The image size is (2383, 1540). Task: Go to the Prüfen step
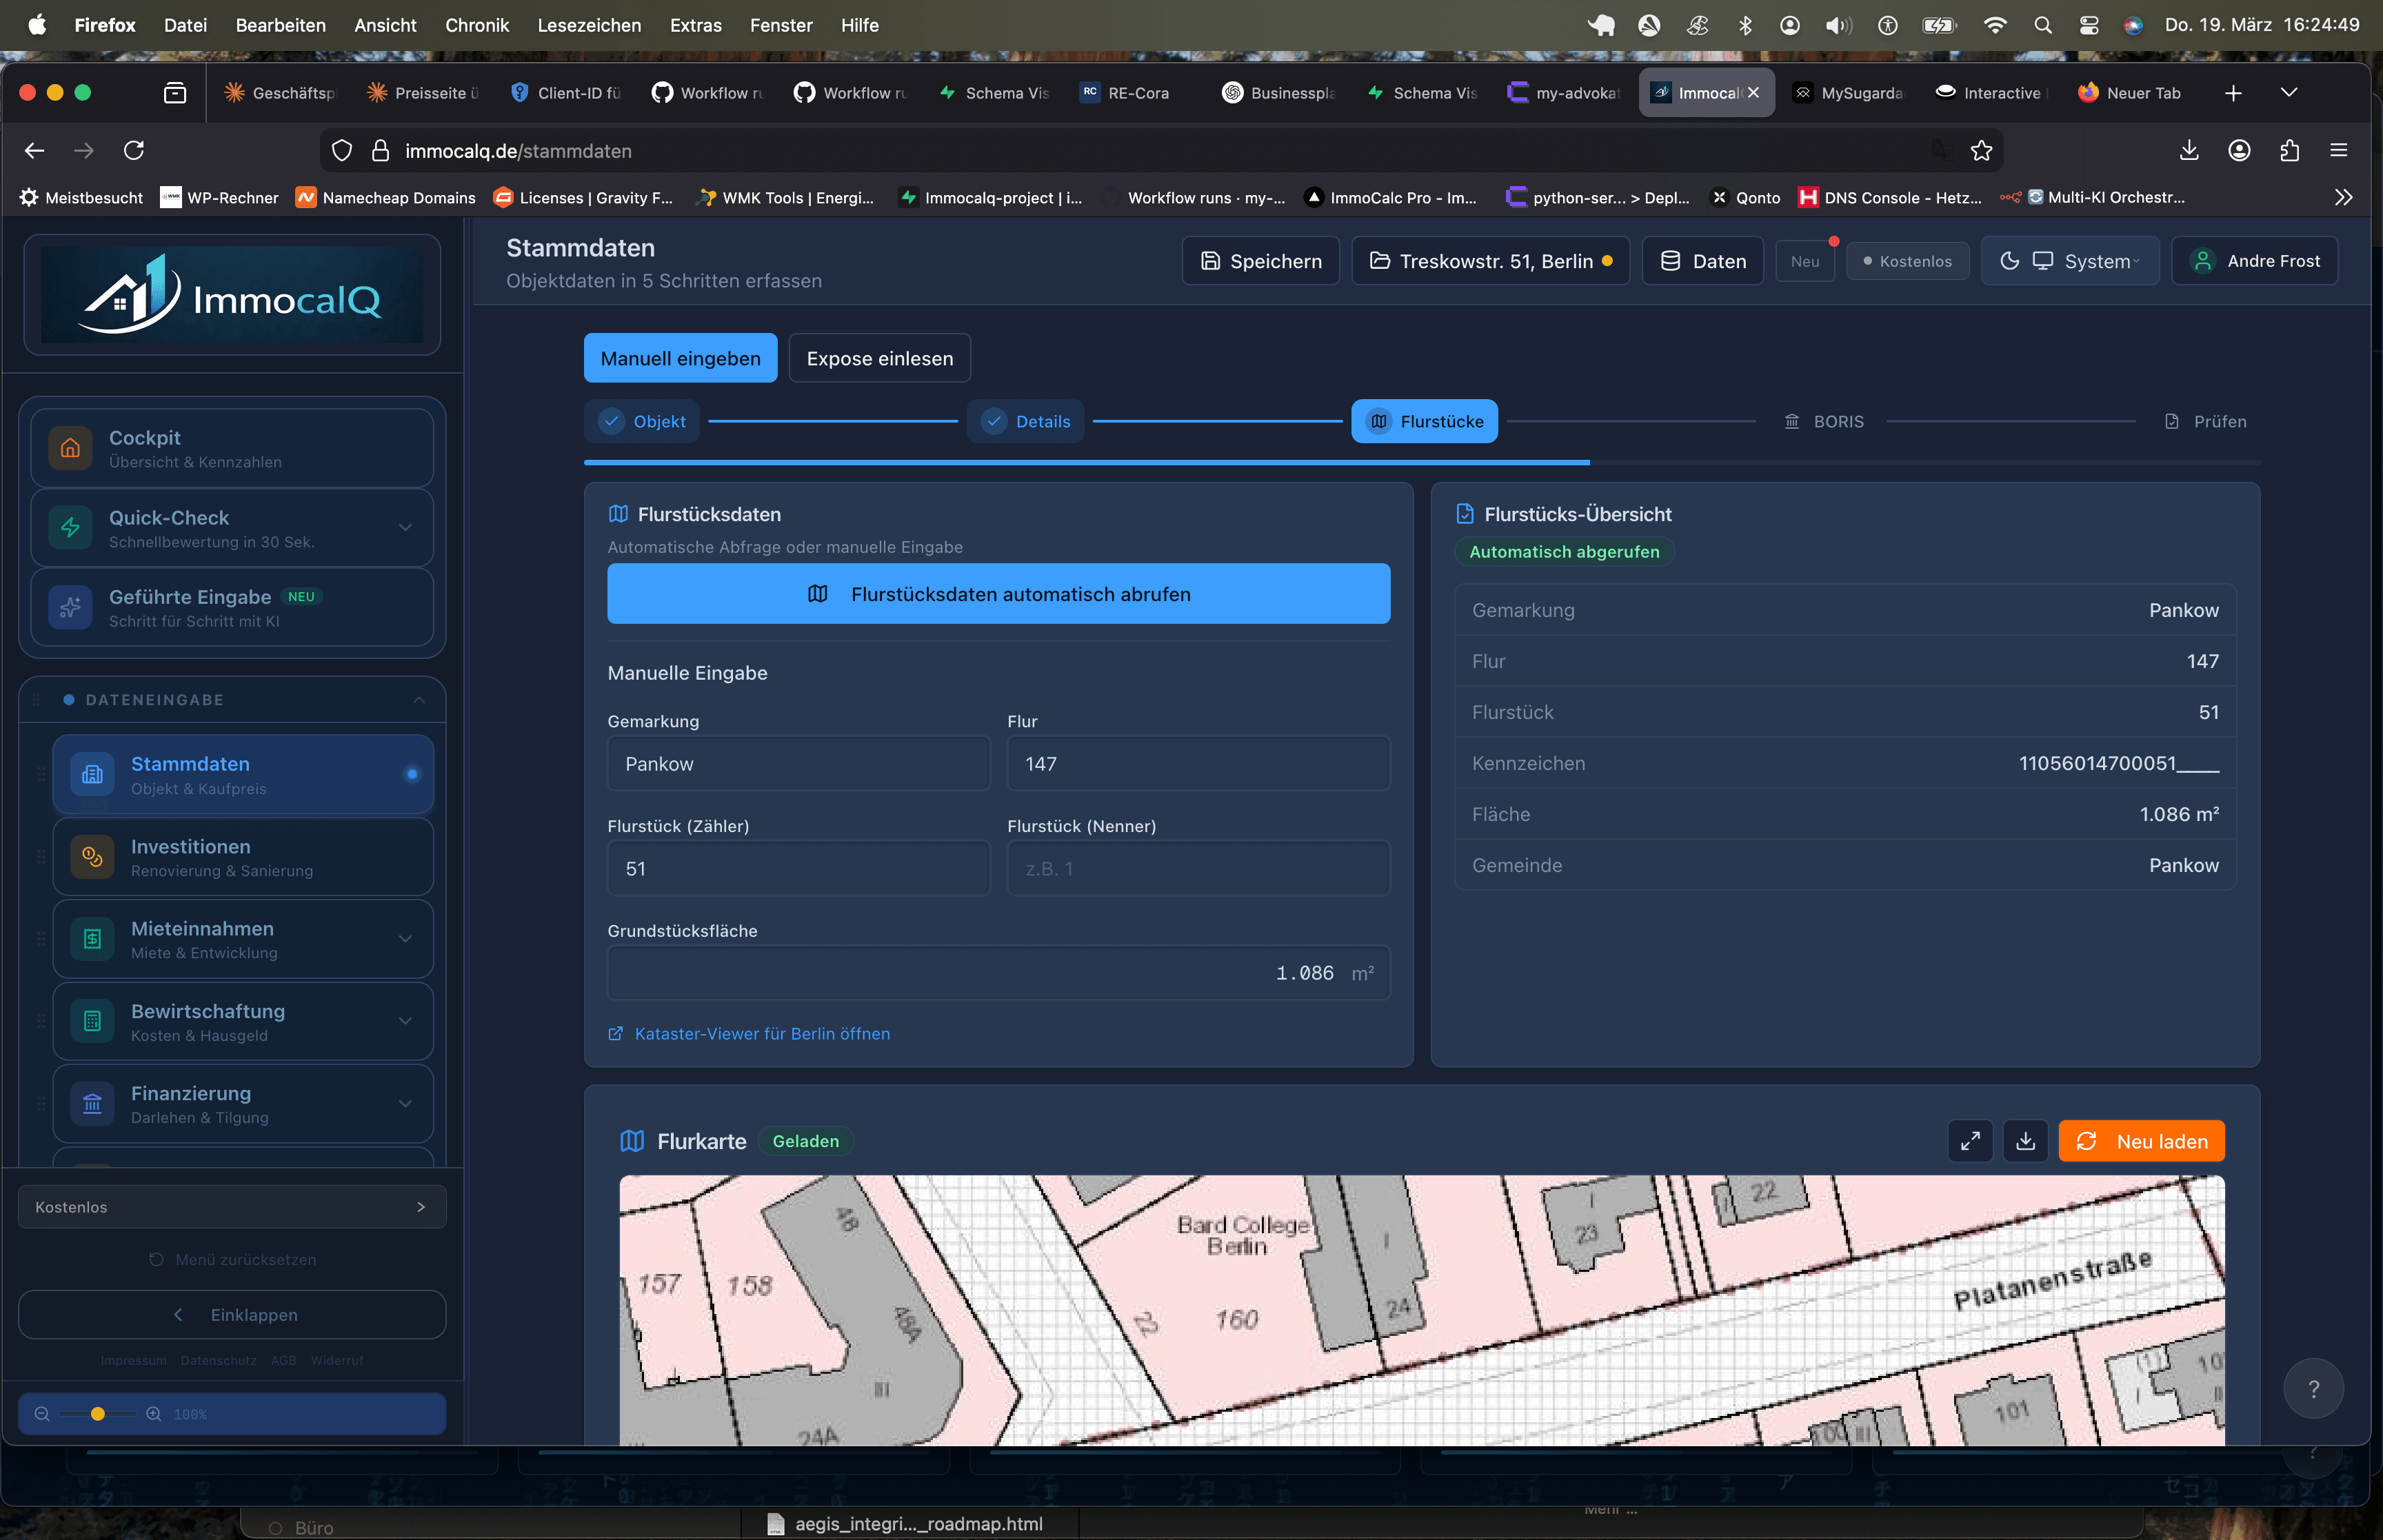click(2206, 421)
